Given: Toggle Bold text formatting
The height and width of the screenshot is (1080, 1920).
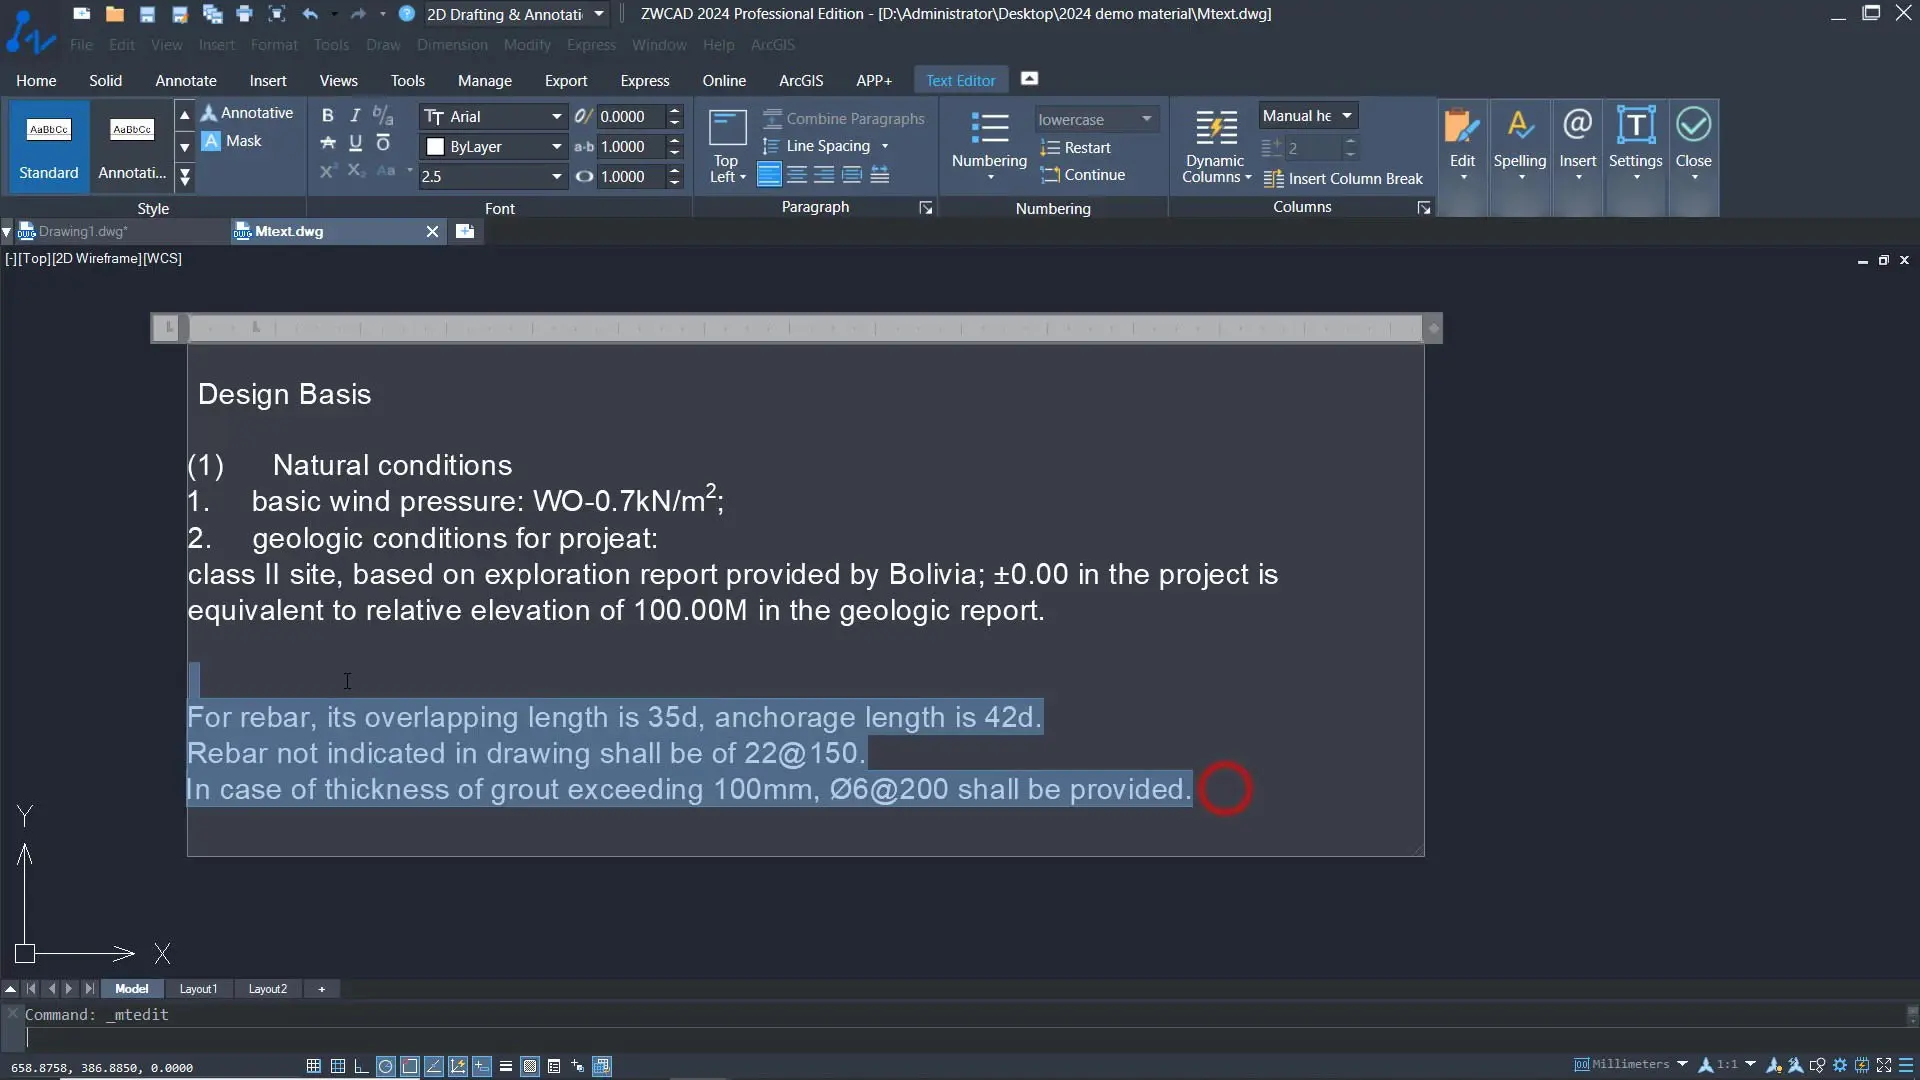Looking at the screenshot, I should click(327, 116).
